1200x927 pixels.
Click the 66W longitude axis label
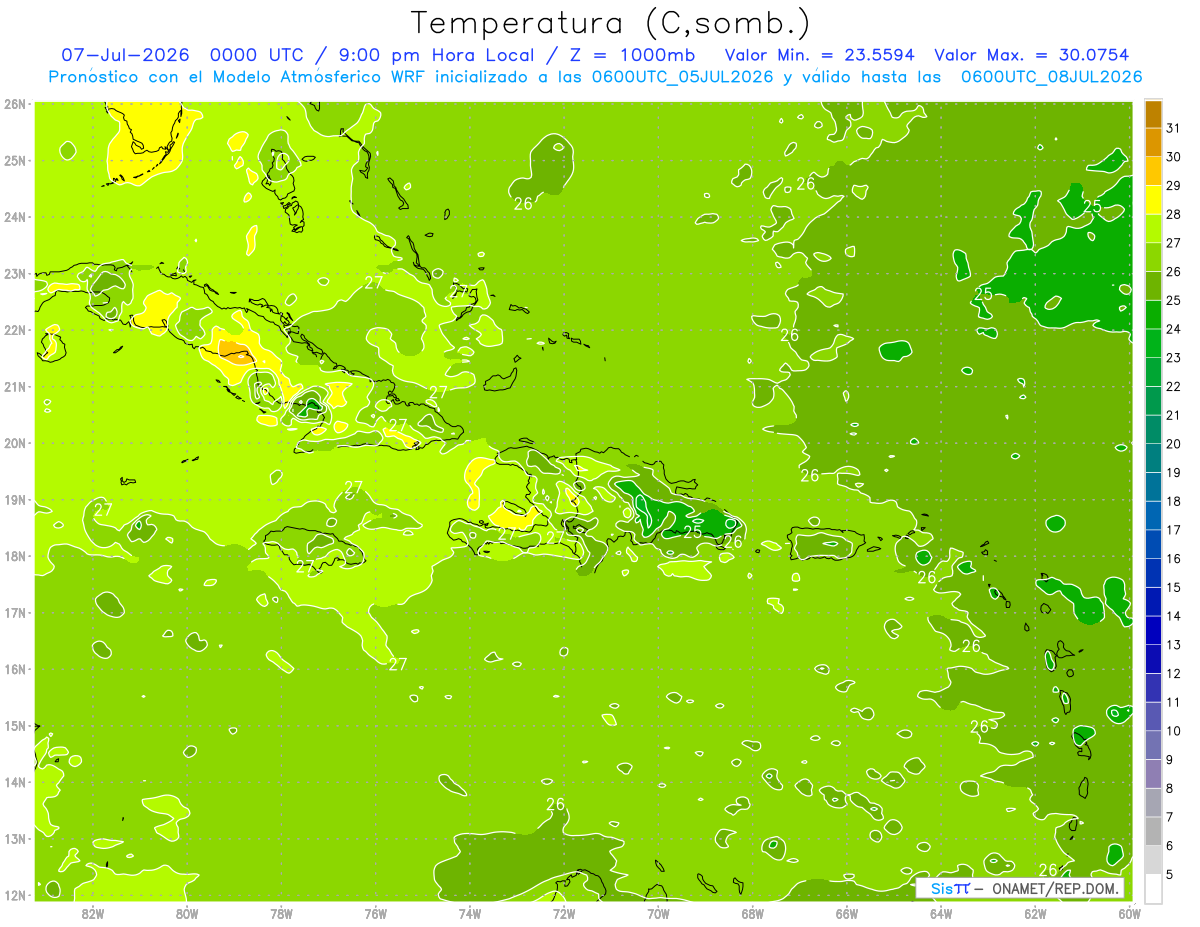(846, 913)
